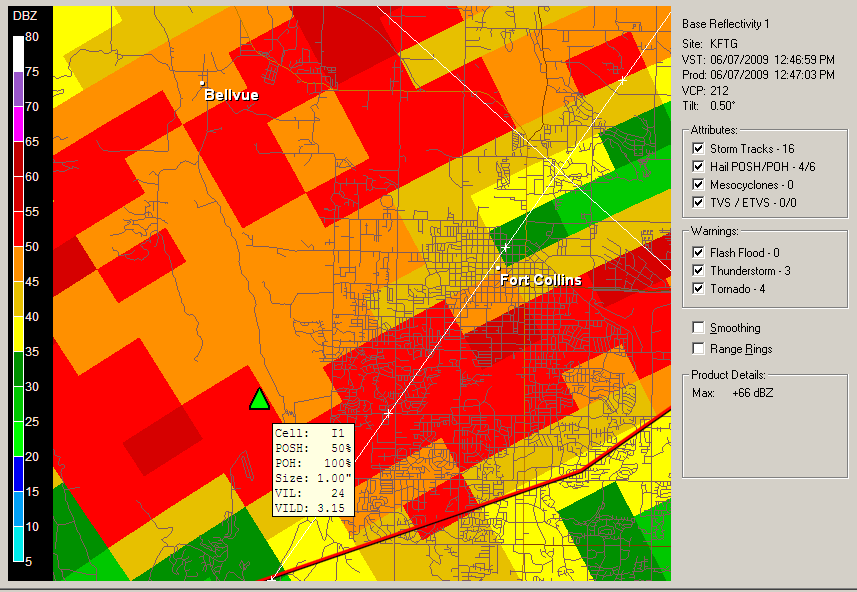
Task: Click the storm track cross beside Cell popup
Action: pos(389,413)
